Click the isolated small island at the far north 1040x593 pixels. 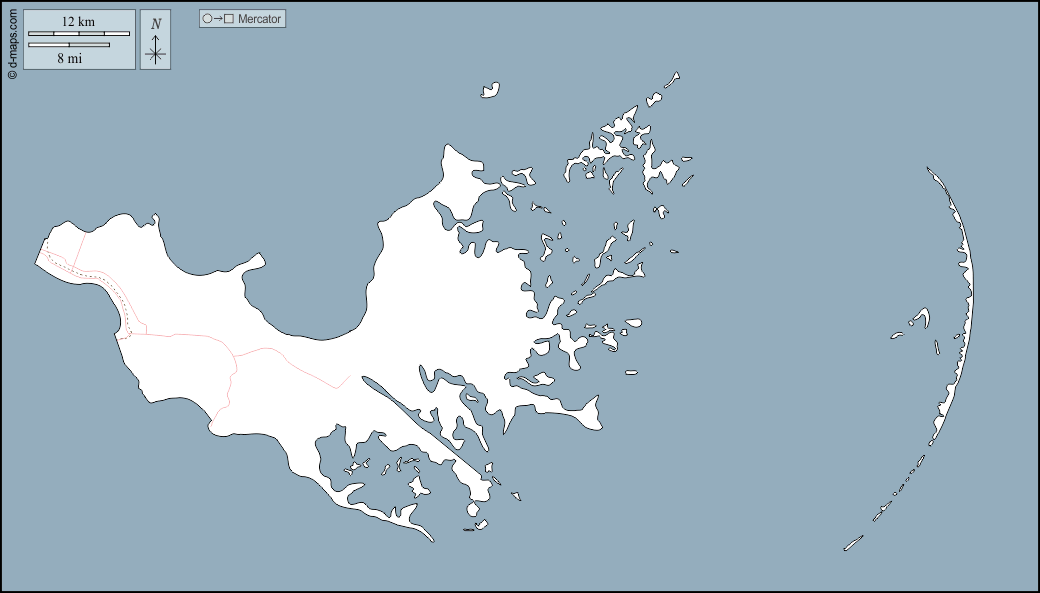click(x=490, y=91)
